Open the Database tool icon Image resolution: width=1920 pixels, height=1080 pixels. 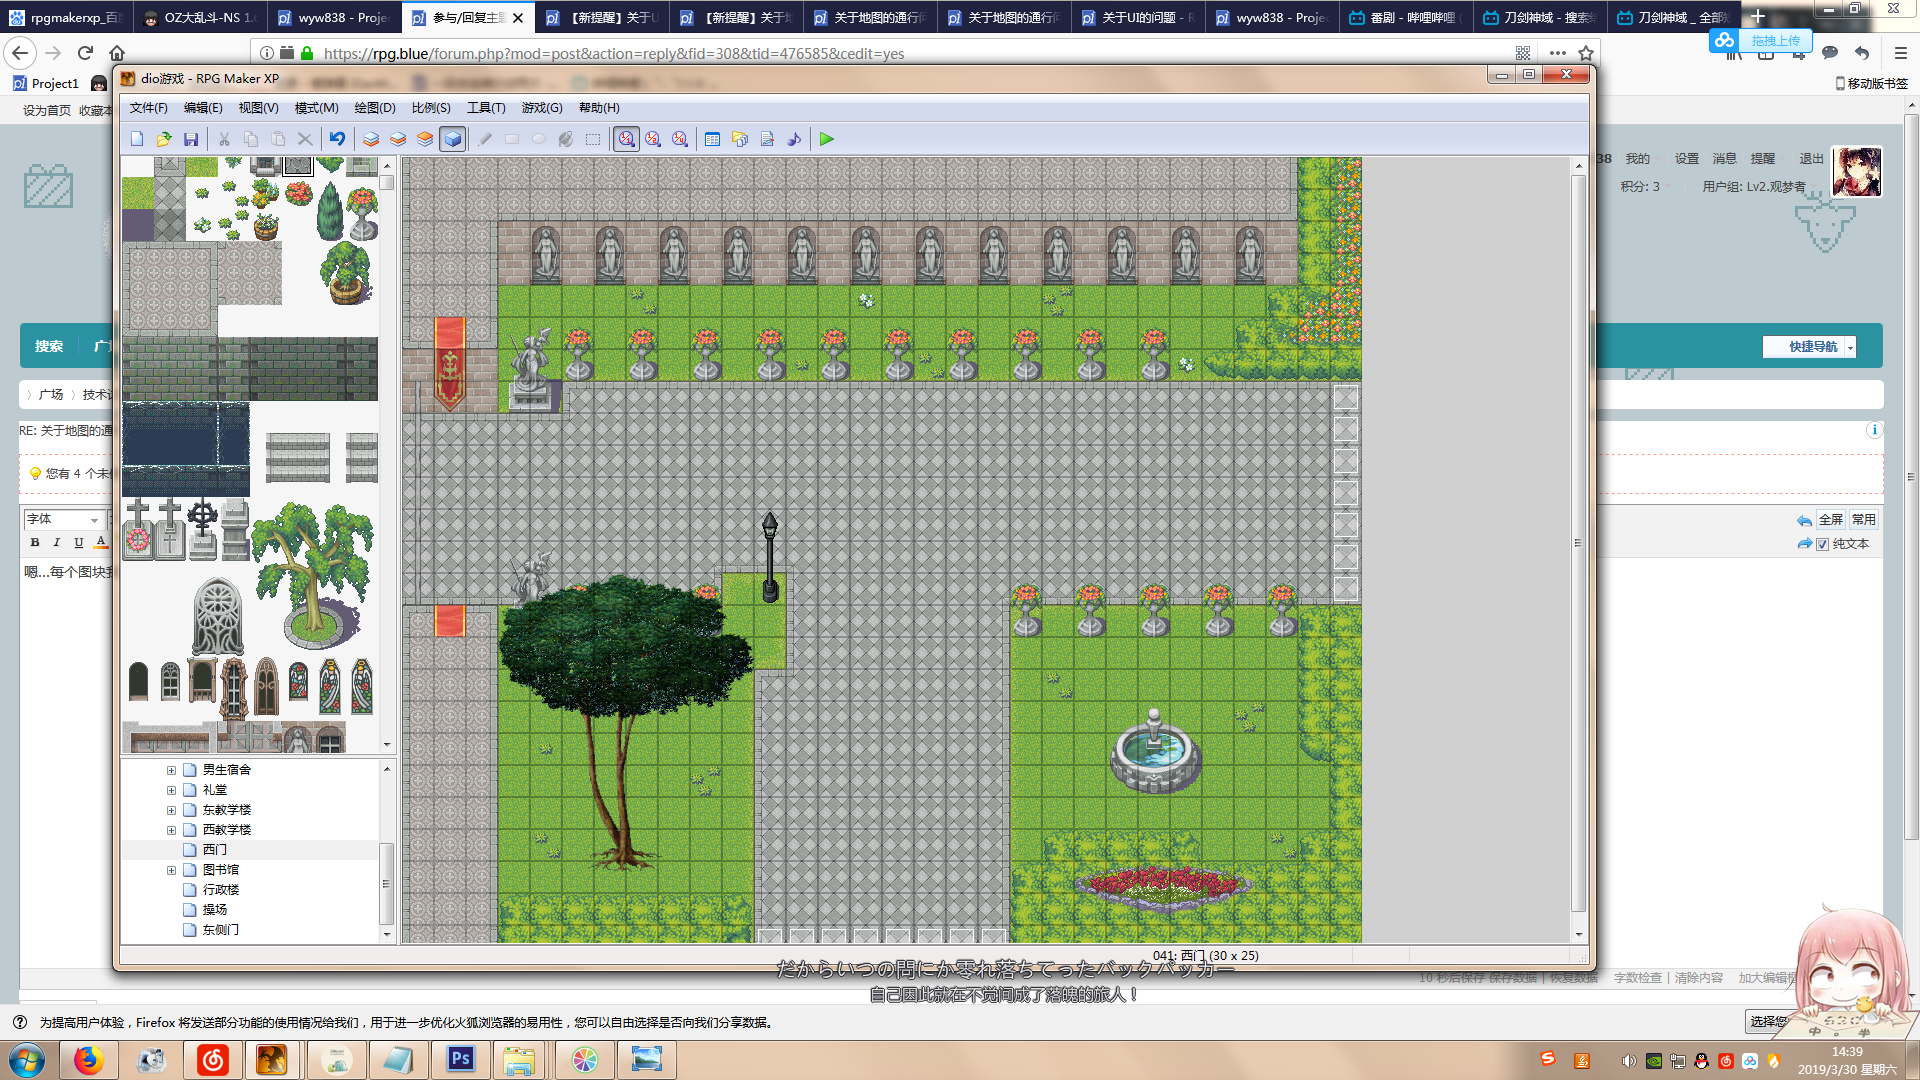[712, 139]
